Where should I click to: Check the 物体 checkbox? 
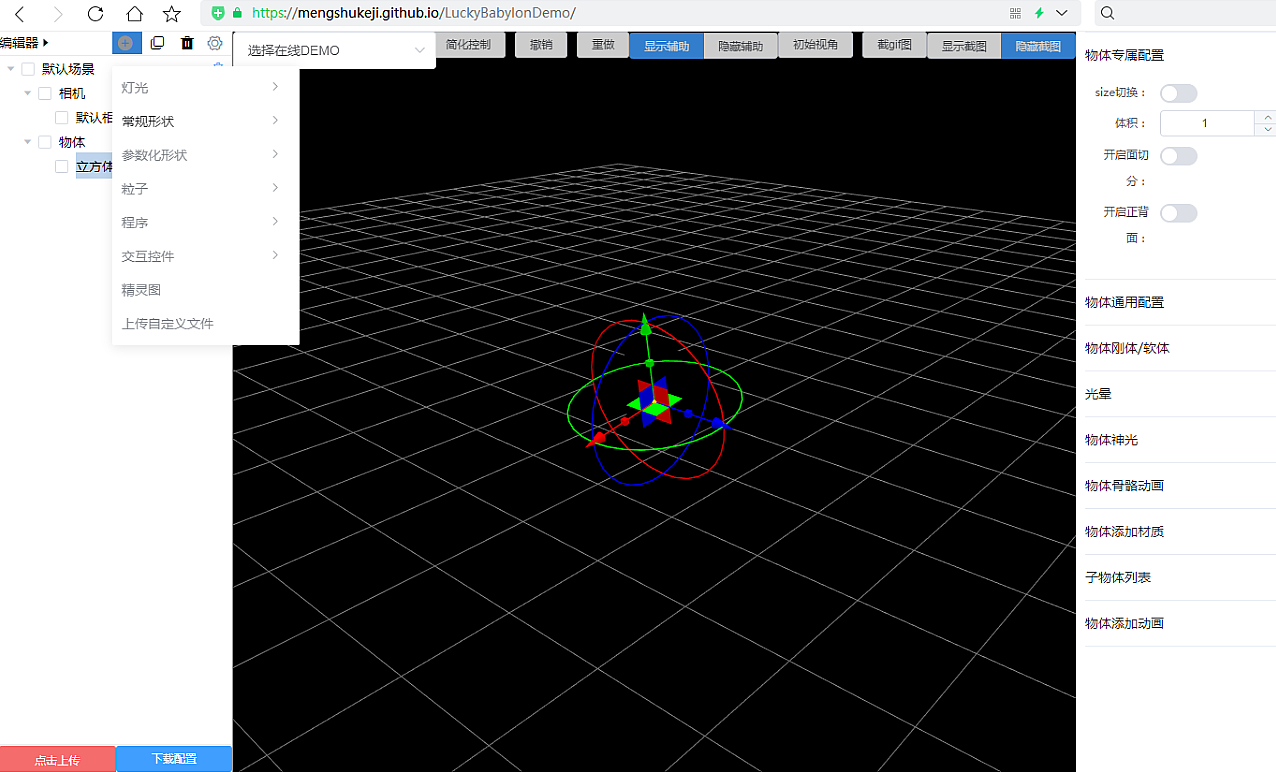pyautogui.click(x=44, y=142)
